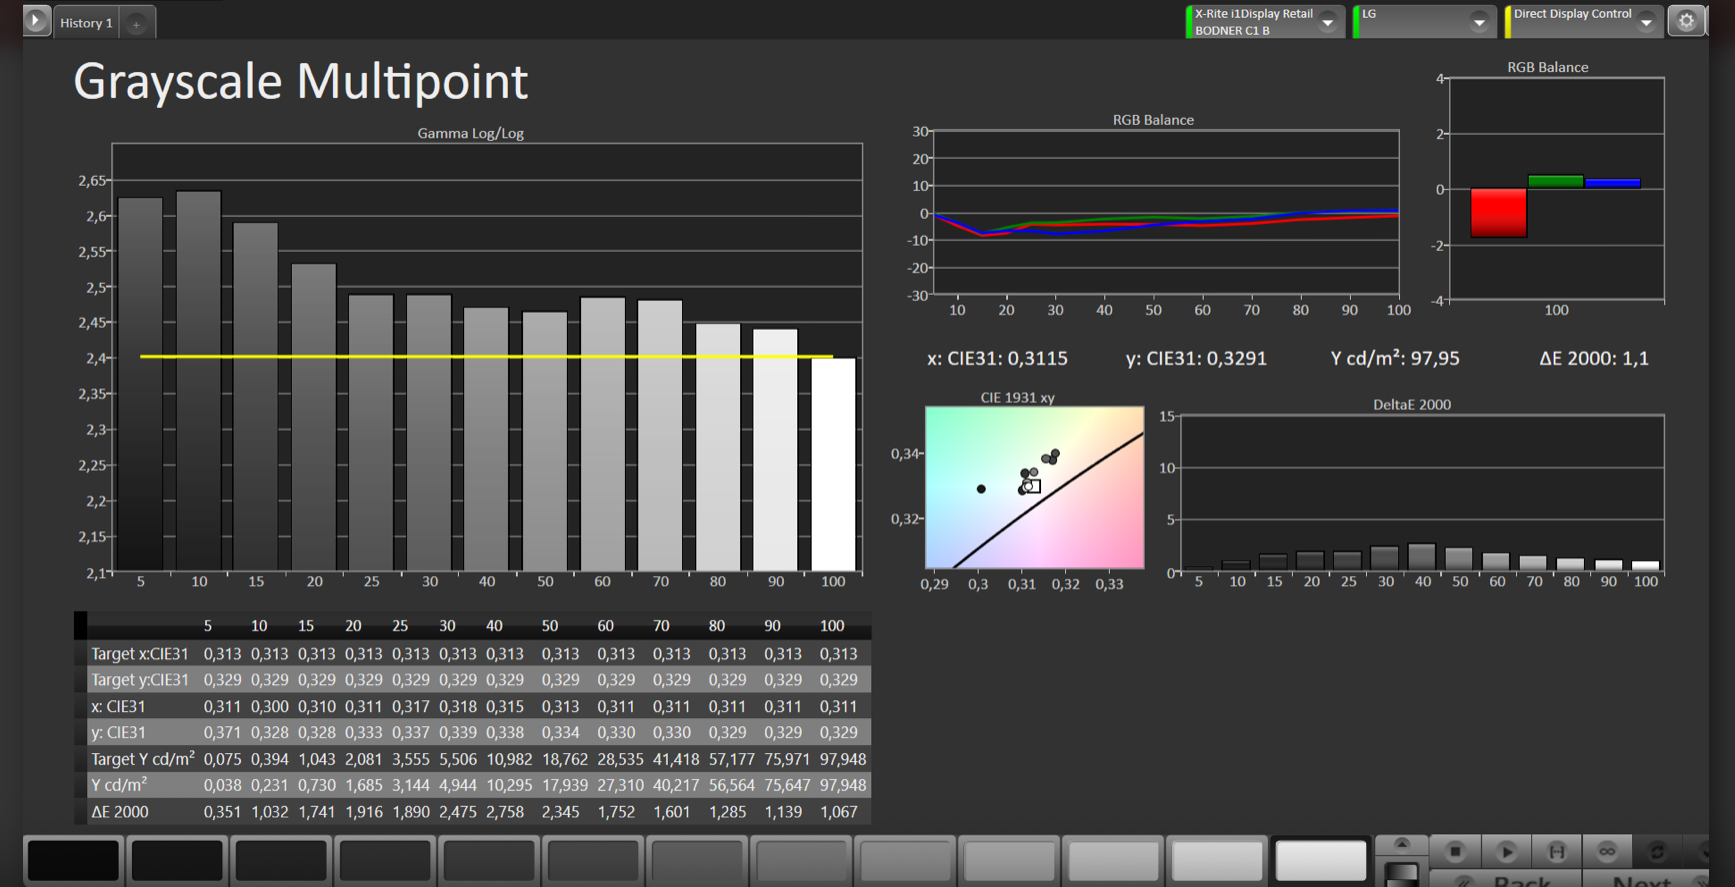This screenshot has height=887, width=1735.
Task: Click the table column header 40
Action: [x=494, y=626]
